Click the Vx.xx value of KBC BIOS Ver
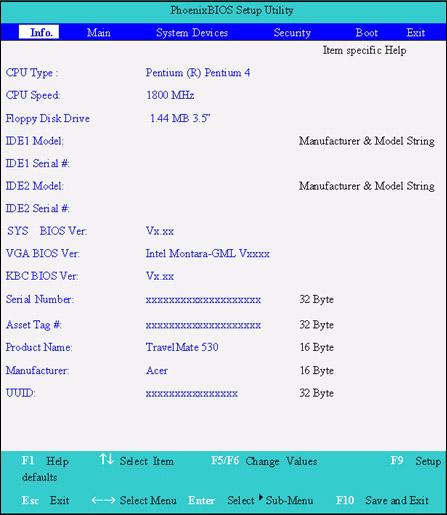Screen dimensions: 447x515 coord(160,276)
